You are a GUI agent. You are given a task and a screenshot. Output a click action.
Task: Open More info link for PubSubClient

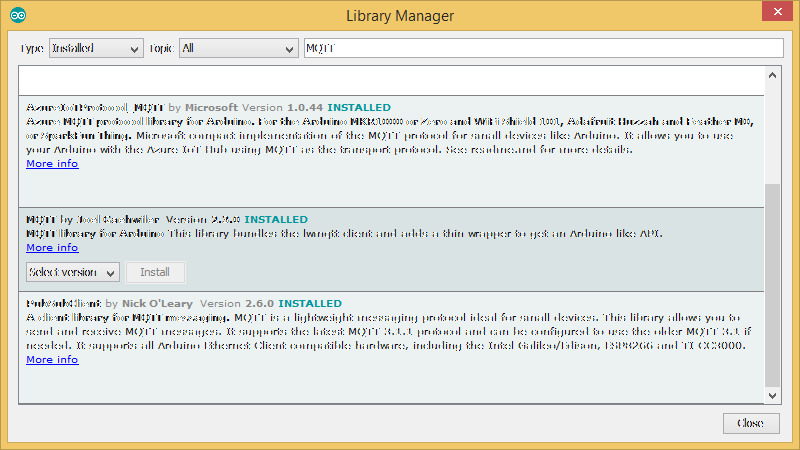[52, 360]
